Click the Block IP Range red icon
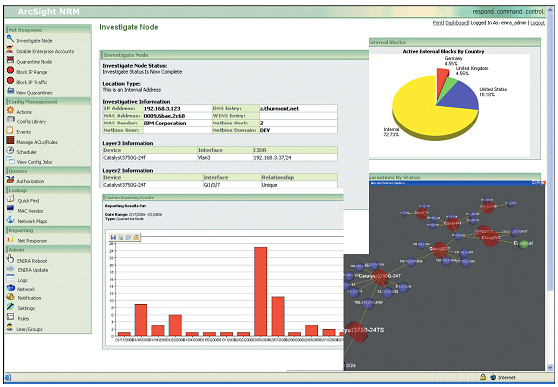Viewport: 558px width, 387px height. 10,70
